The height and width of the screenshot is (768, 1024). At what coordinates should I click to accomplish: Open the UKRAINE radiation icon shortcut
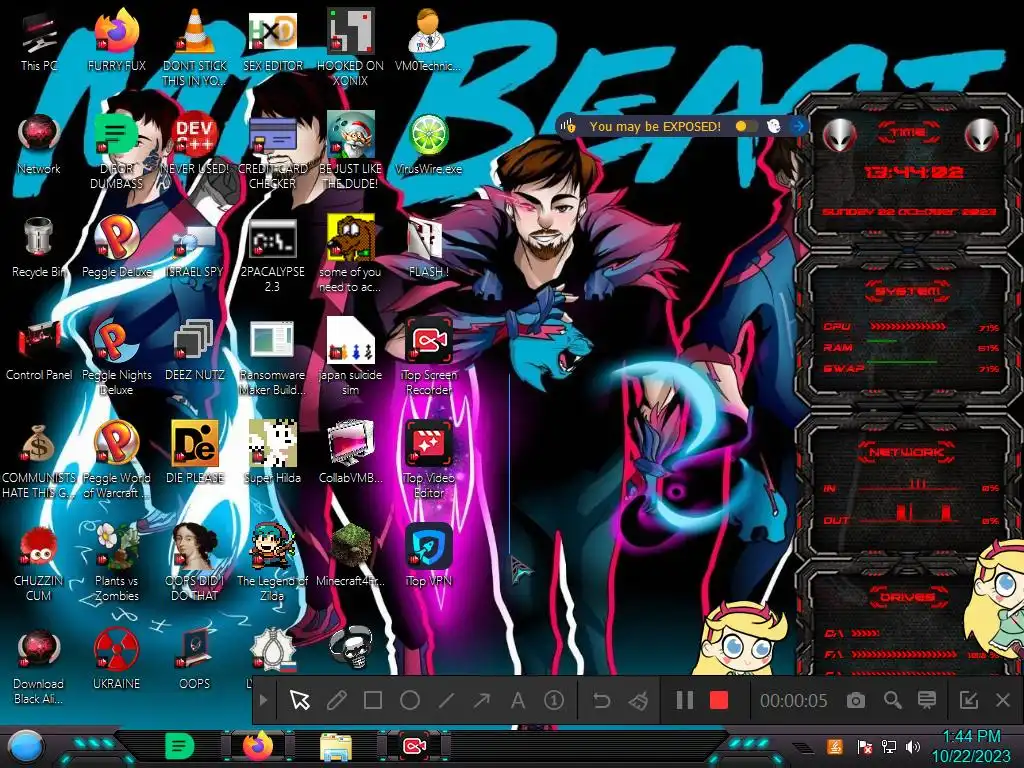[116, 660]
